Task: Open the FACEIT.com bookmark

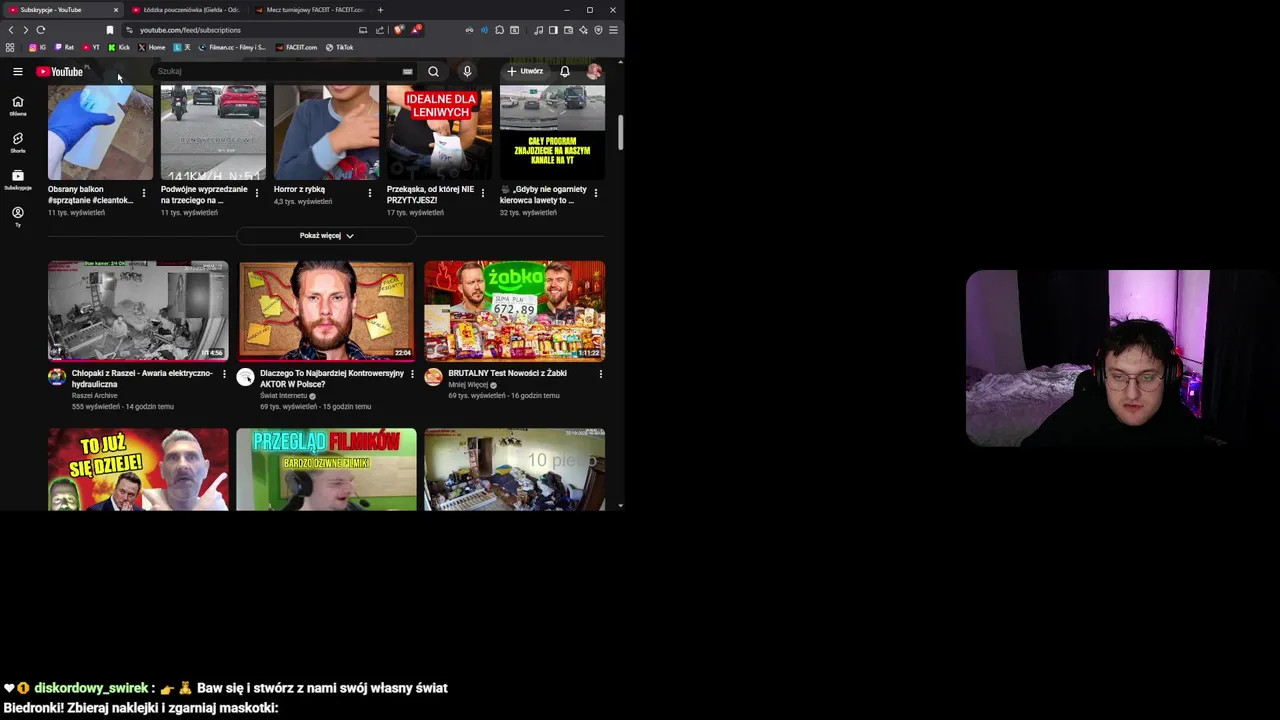Action: coord(296,47)
